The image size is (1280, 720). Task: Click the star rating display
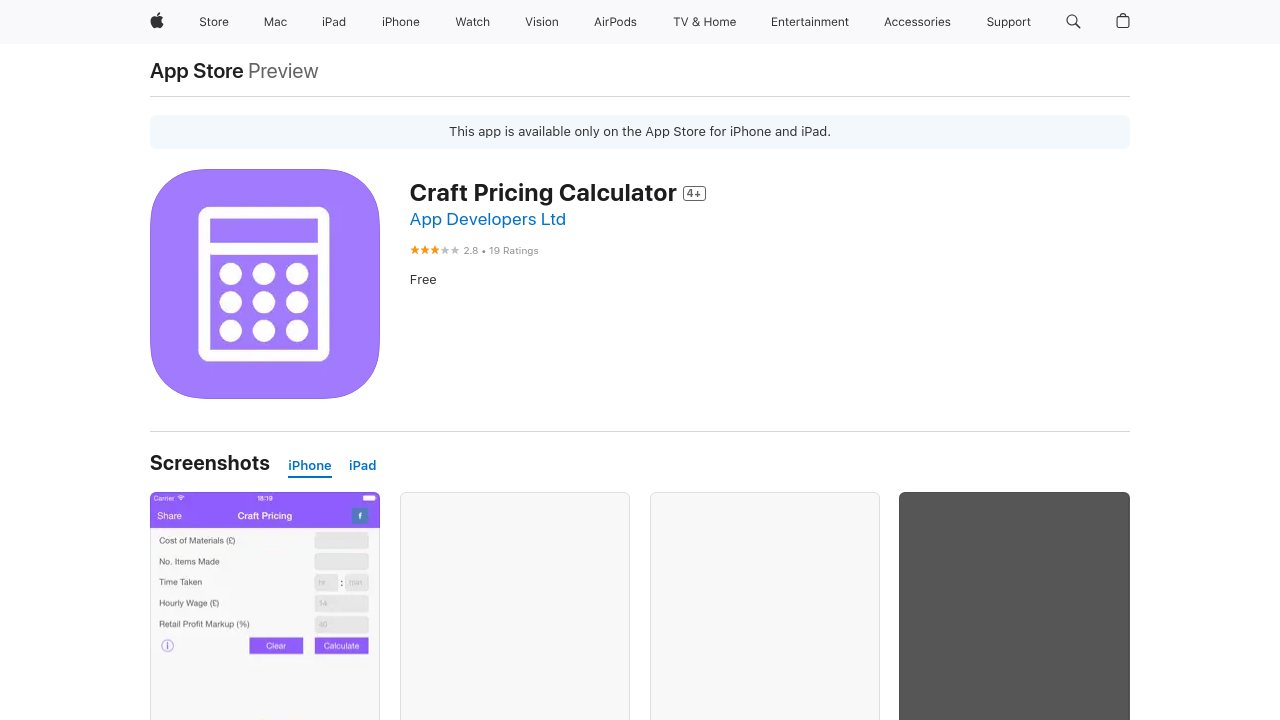(435, 250)
